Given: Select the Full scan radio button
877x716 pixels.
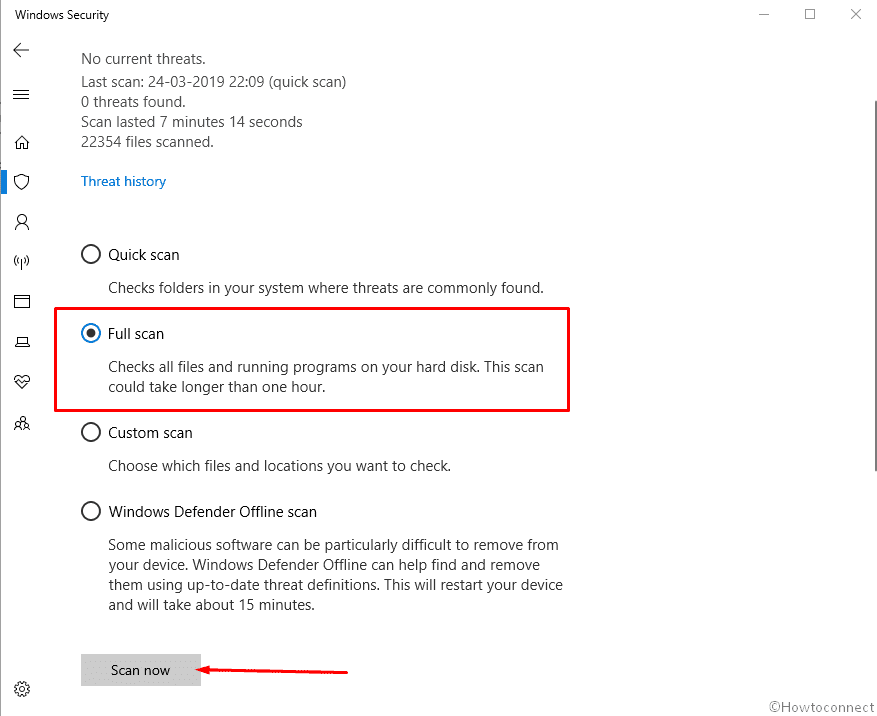Looking at the screenshot, I should click(x=91, y=333).
